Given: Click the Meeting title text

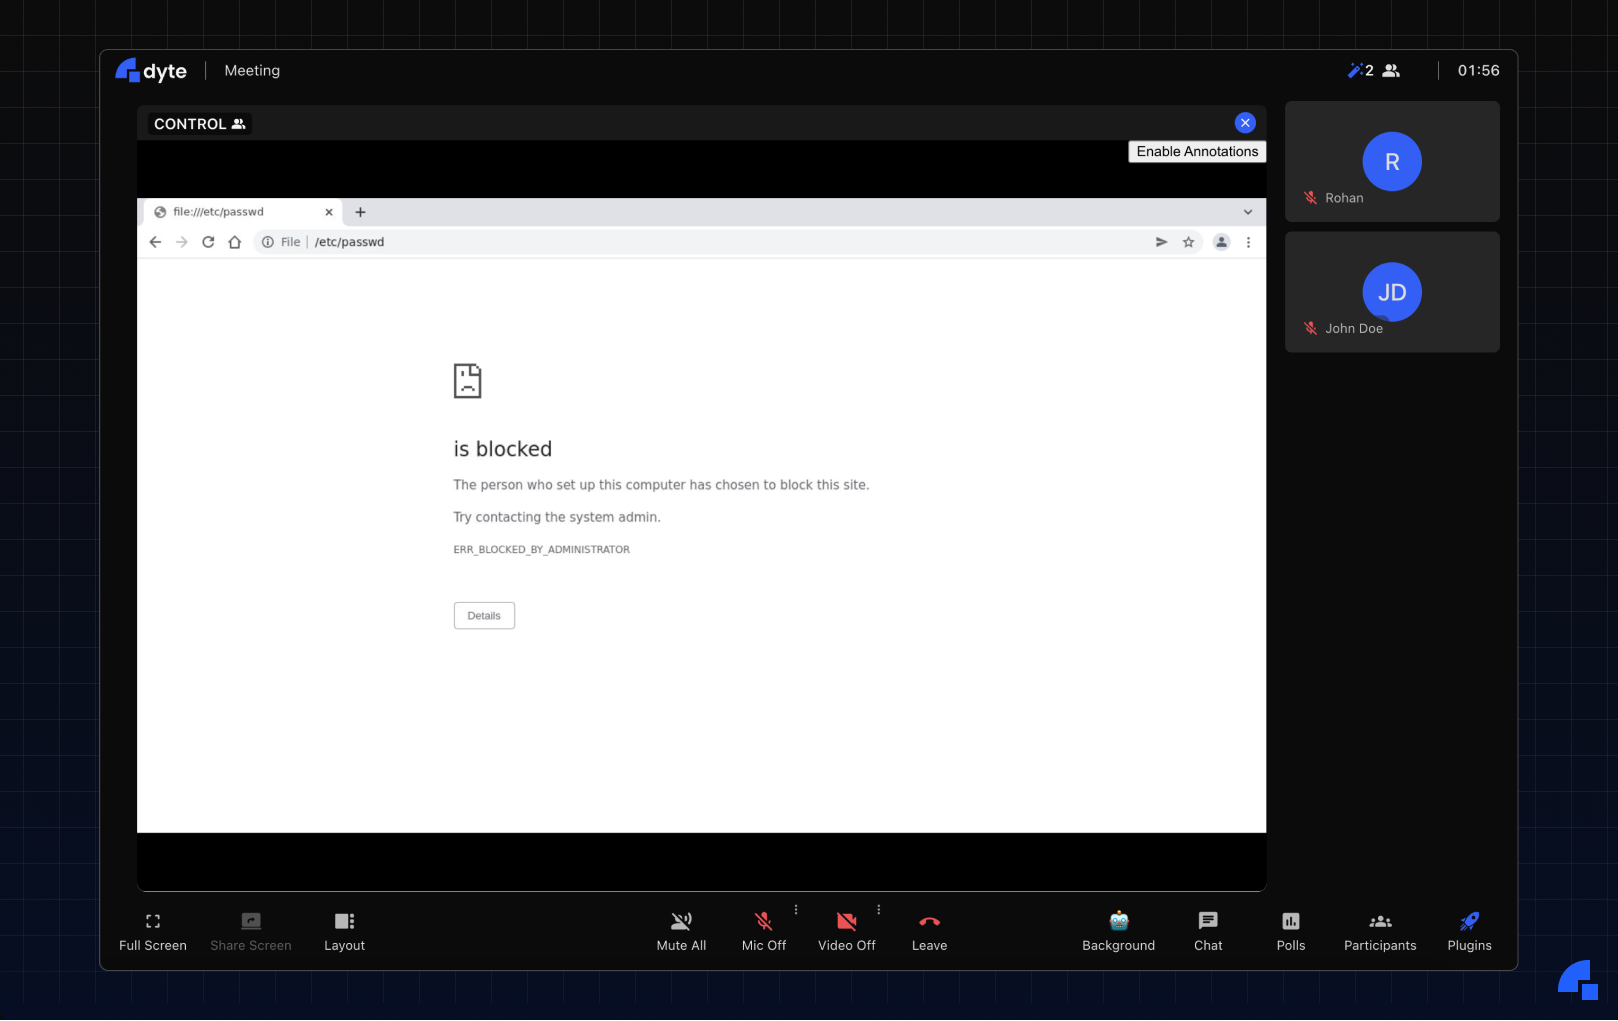Looking at the screenshot, I should tap(252, 71).
